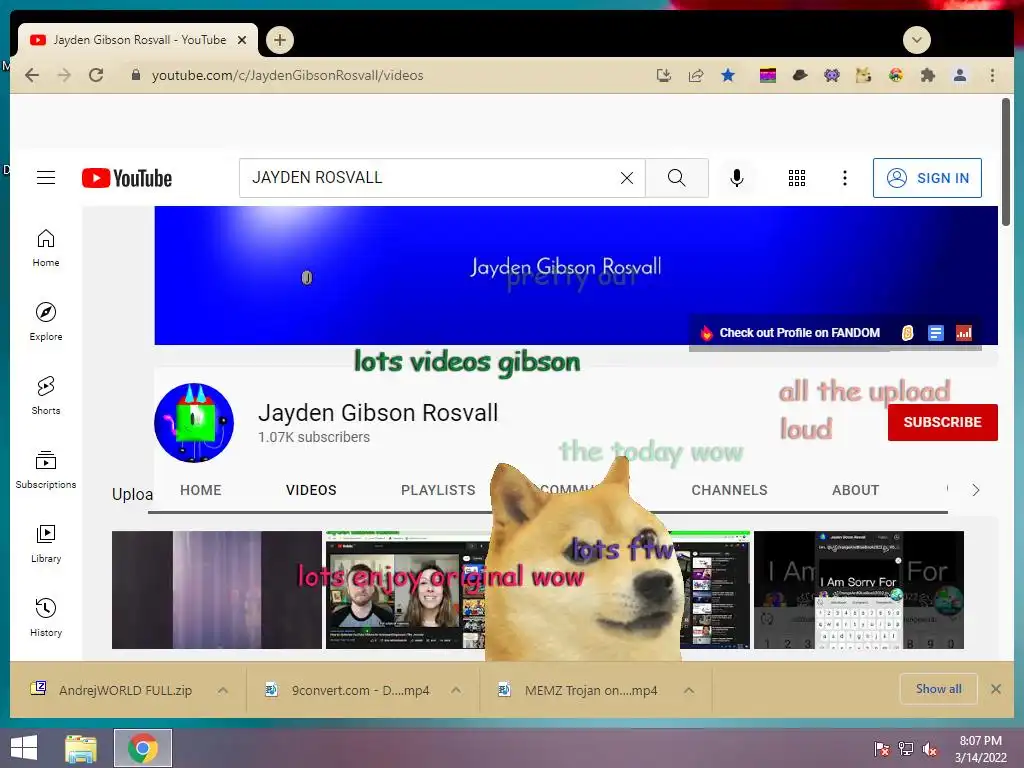
Task: Switch to the HOME channel tab
Action: (x=200, y=490)
